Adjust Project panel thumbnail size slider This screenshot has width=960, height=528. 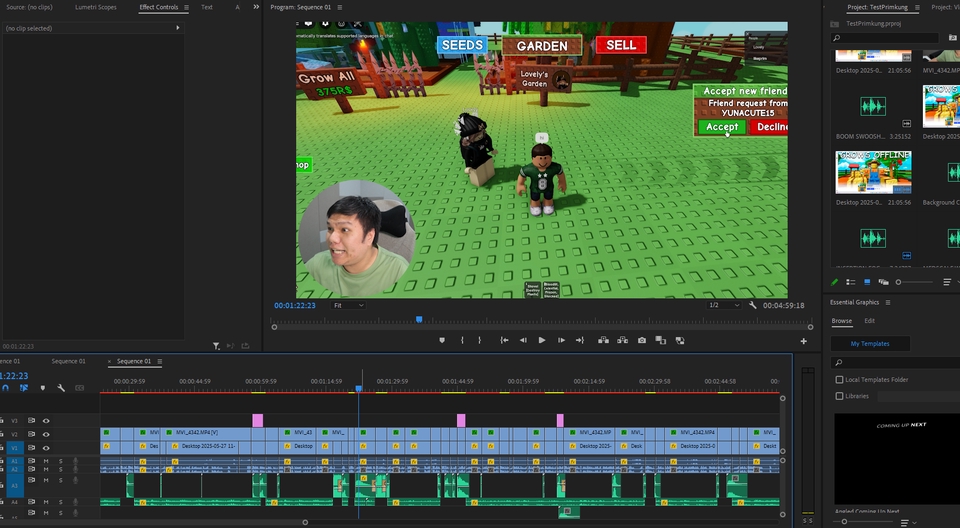click(x=898, y=282)
